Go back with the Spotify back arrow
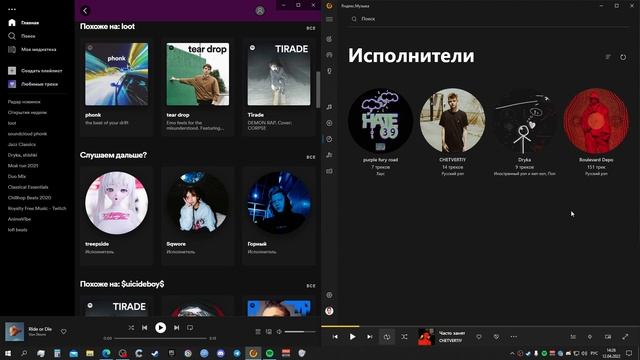 [85, 11]
